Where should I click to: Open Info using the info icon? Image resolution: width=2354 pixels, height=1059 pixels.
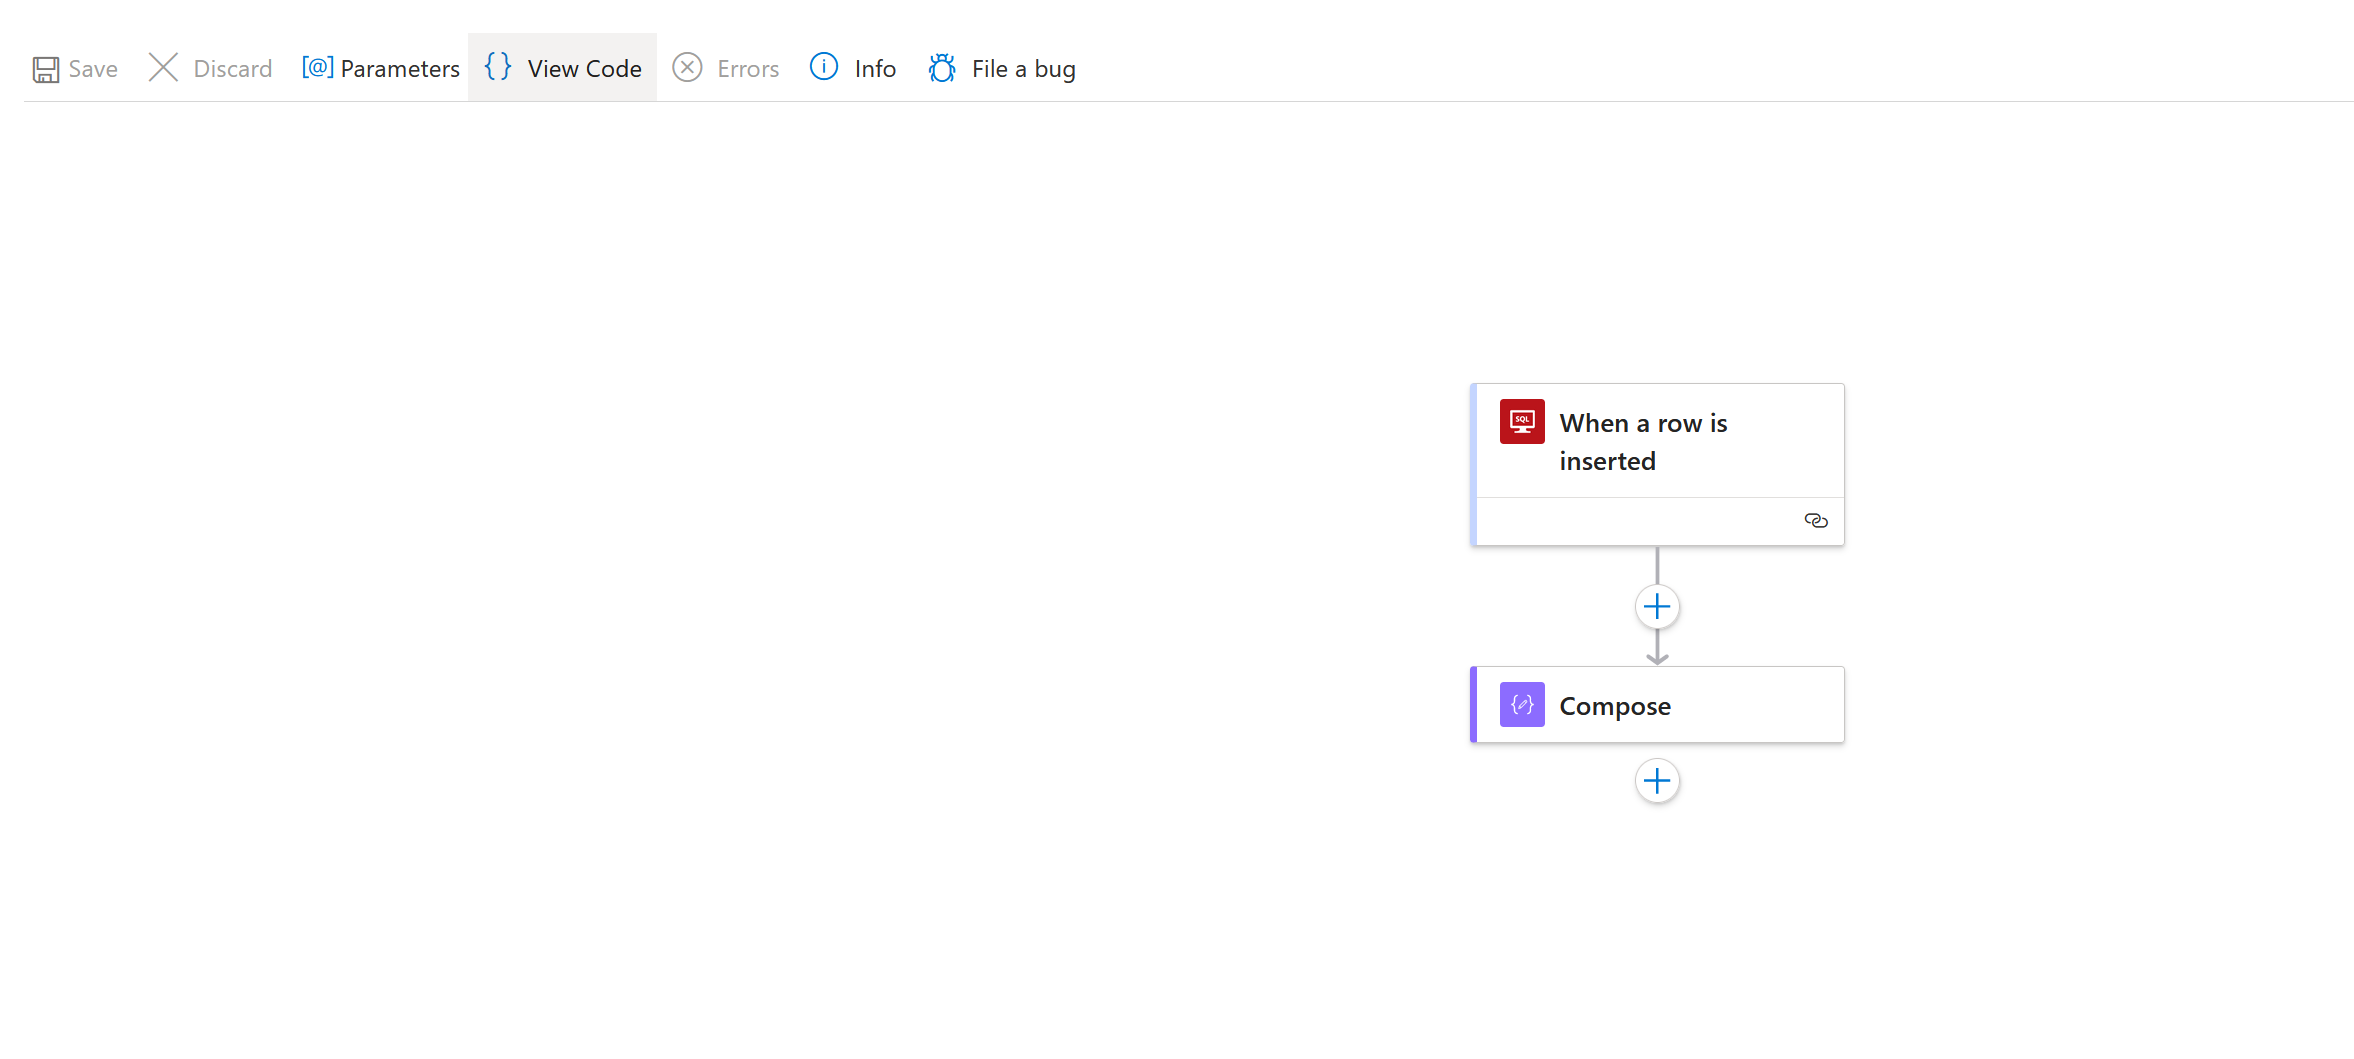pyautogui.click(x=823, y=68)
